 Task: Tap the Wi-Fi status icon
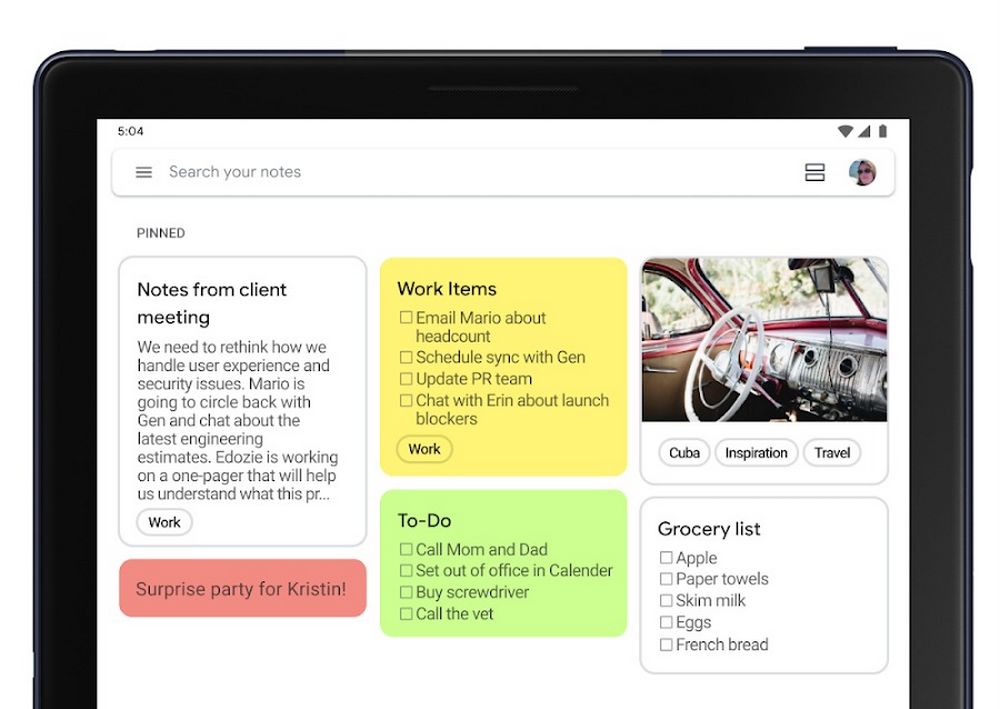845,131
